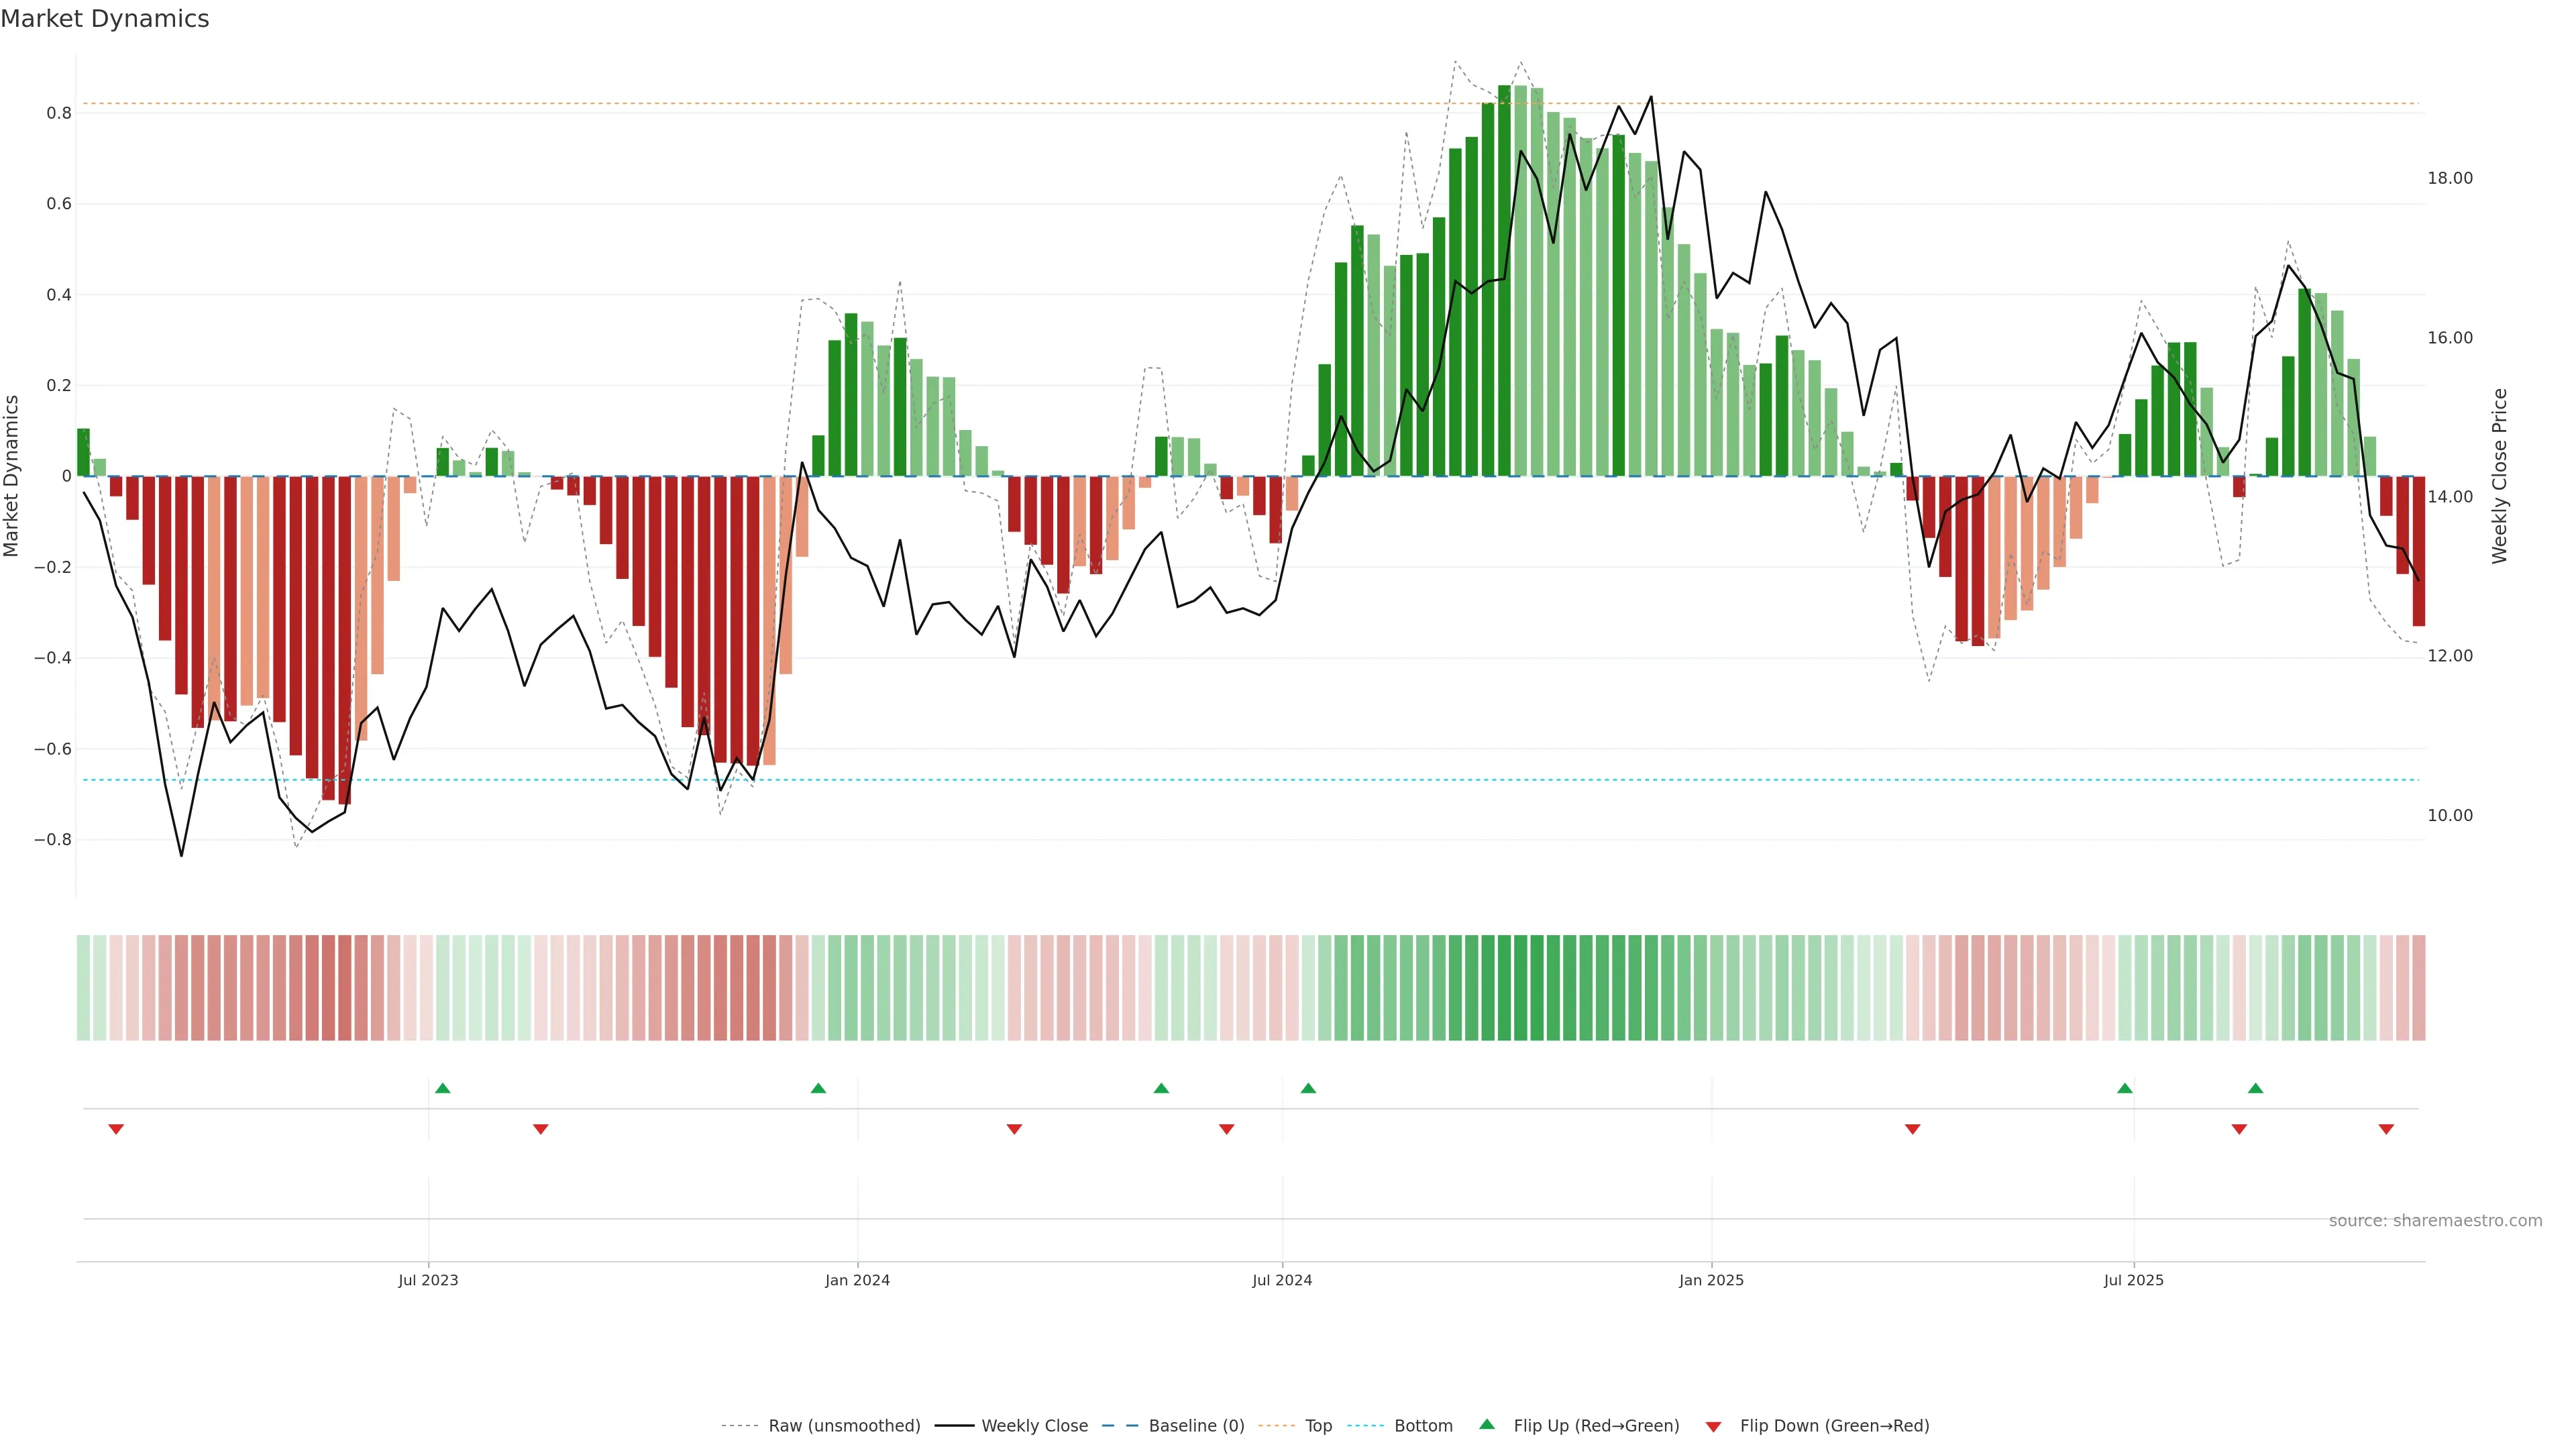Toggle the Baseline (0) legend entry
This screenshot has width=2576, height=1449.
pyautogui.click(x=1196, y=1426)
